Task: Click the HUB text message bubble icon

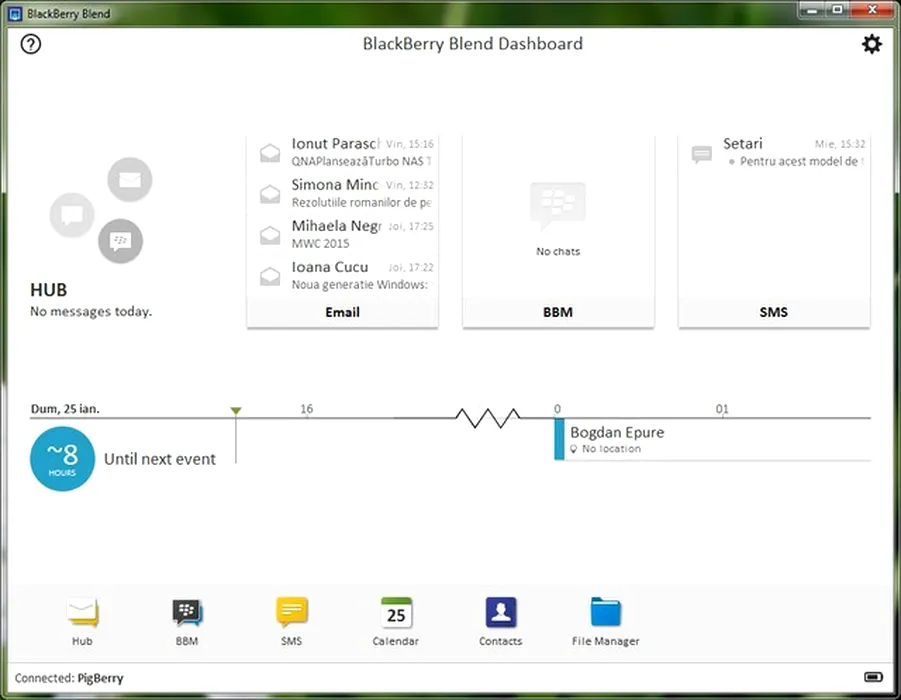Action: [x=72, y=215]
